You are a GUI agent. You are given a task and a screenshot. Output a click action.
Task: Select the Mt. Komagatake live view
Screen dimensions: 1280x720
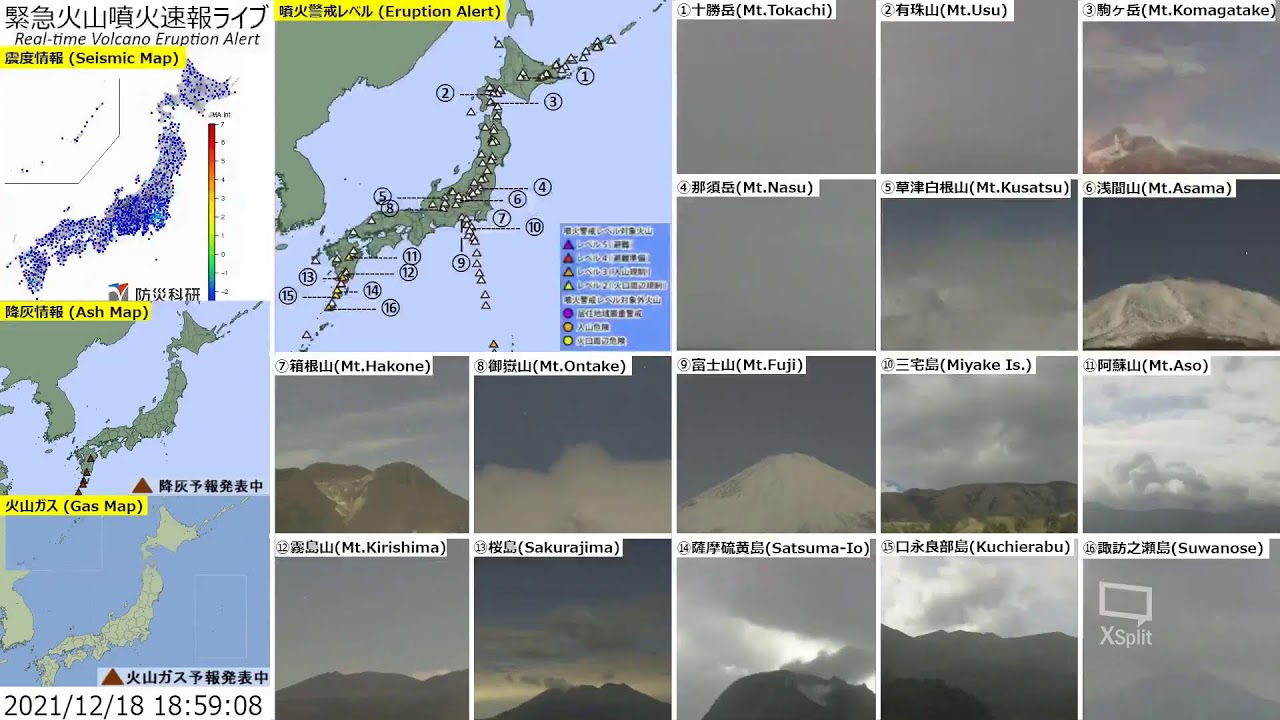pos(1180,96)
